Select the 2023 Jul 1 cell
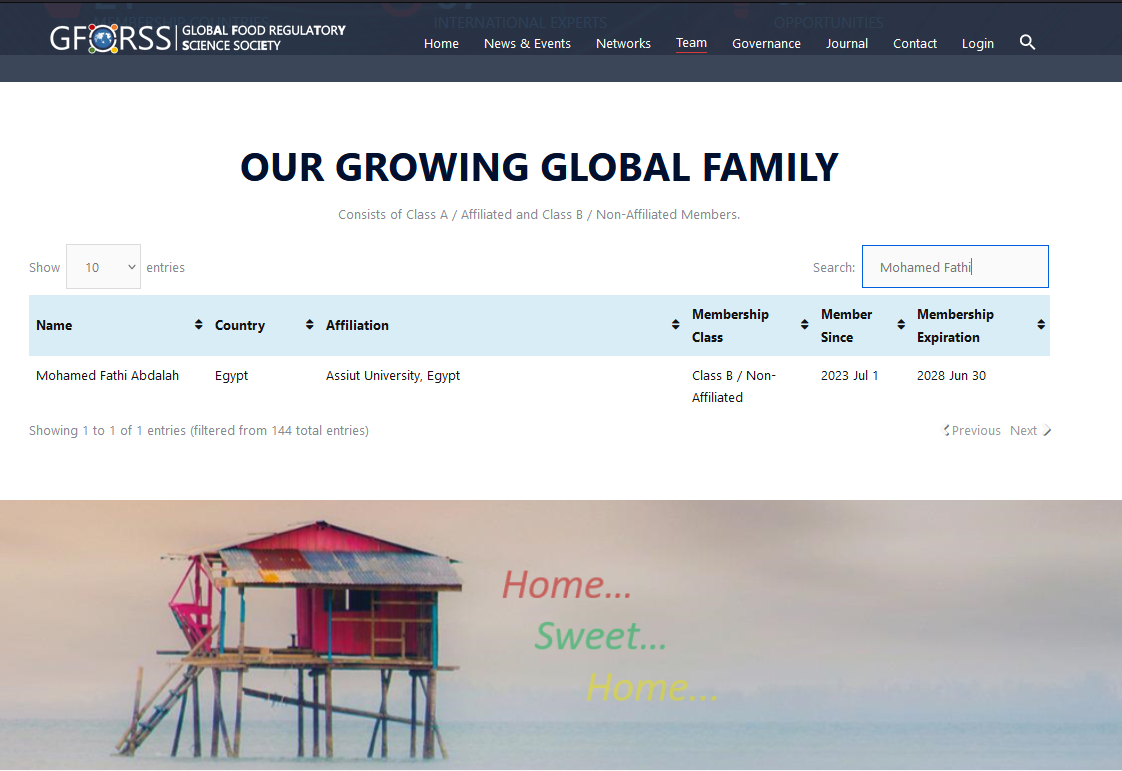The height and width of the screenshot is (771, 1122). 849,375
